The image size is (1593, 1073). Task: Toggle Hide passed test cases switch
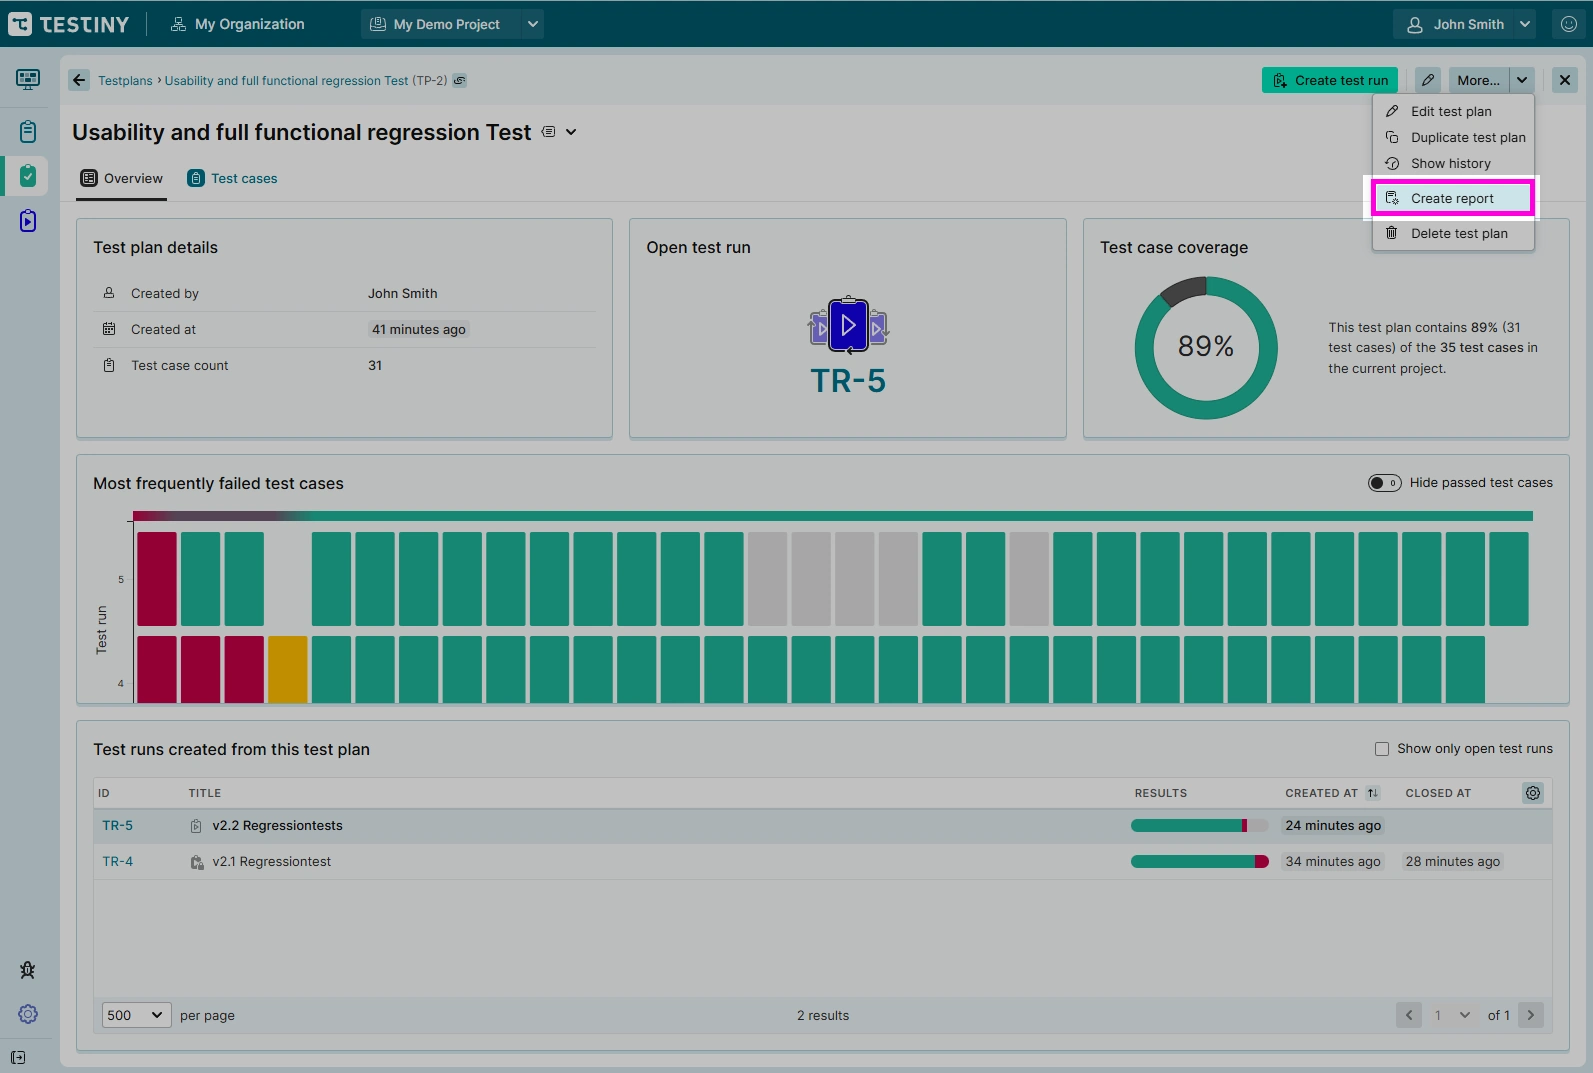[1384, 483]
